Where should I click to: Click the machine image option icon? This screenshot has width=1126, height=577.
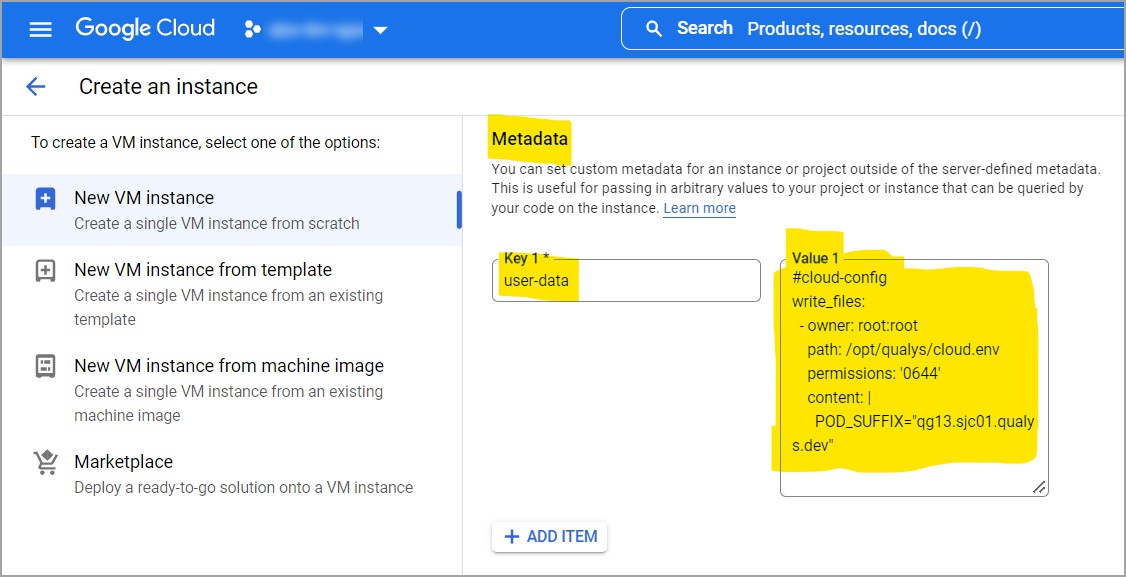tap(45, 366)
